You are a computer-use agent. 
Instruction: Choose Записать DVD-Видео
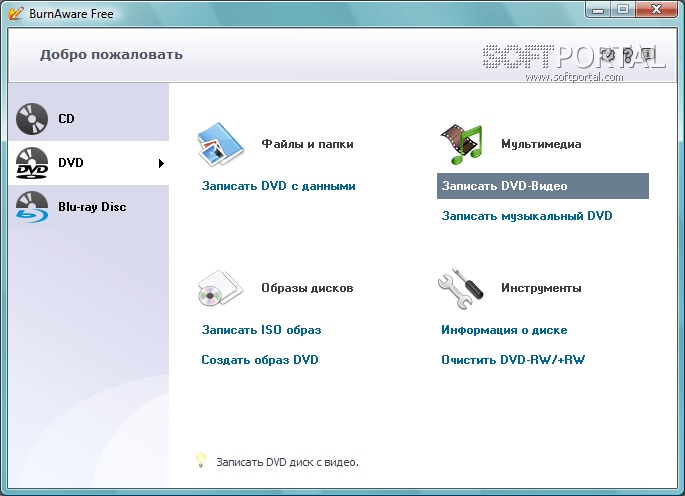[543, 186]
